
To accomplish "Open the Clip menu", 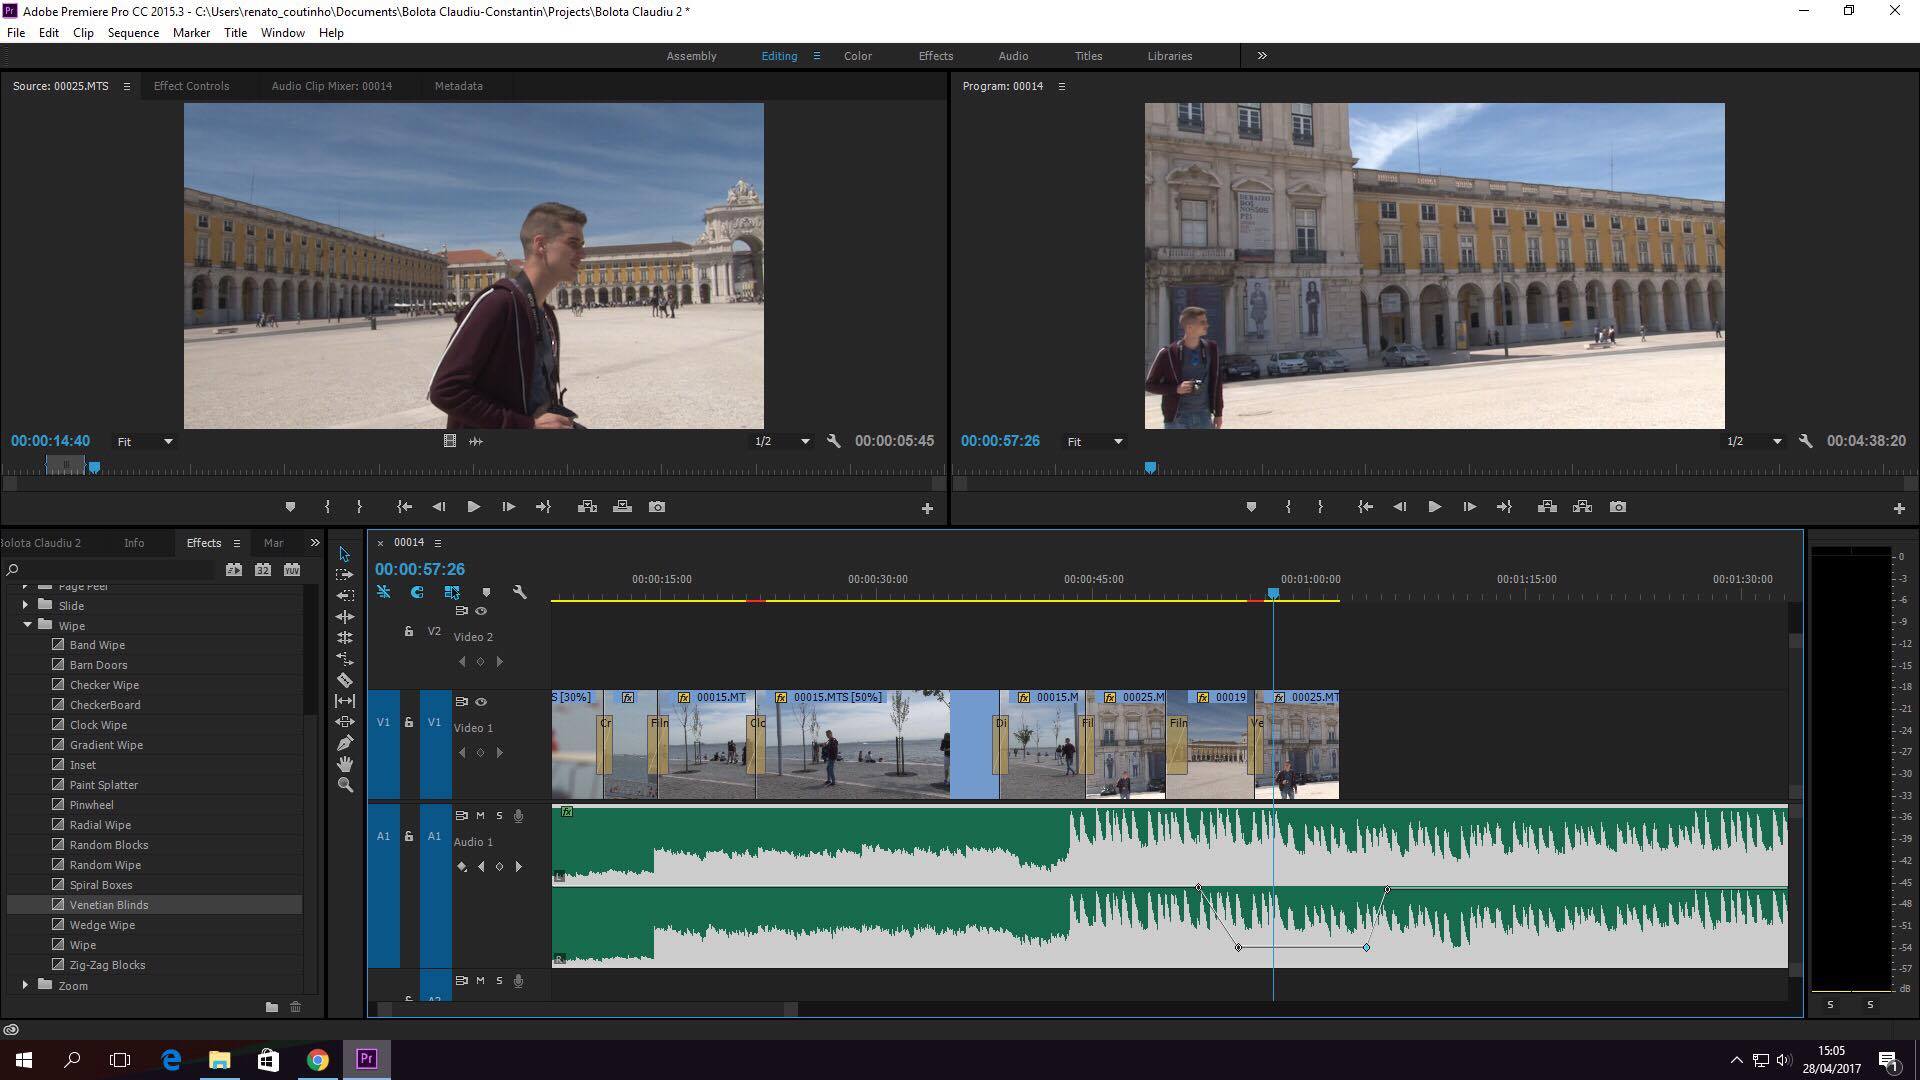I will click(83, 33).
